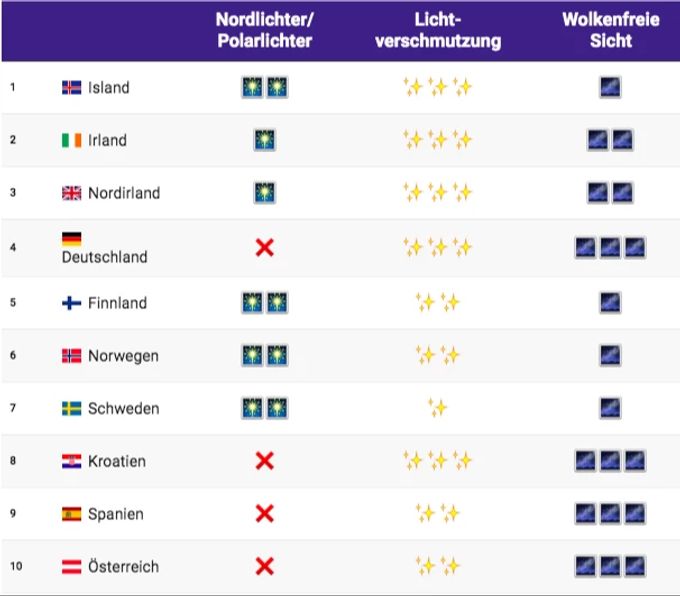Click the red X in Österreich row
This screenshot has width=680, height=596.
tap(265, 566)
